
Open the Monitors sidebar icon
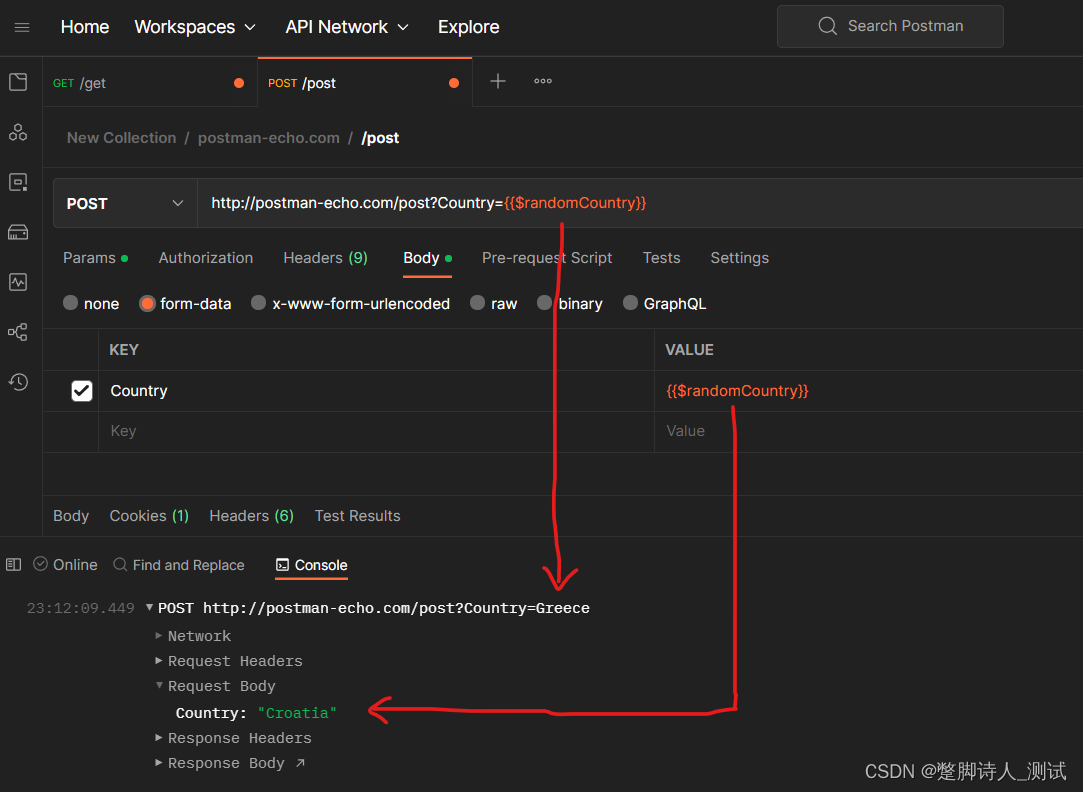(18, 282)
